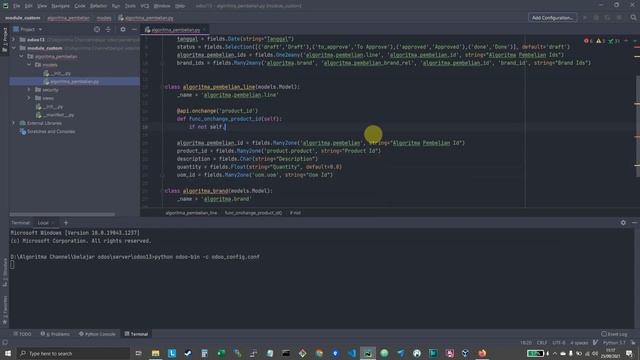Collapse the models folder
Screen dimensions: 640x360
29,64
